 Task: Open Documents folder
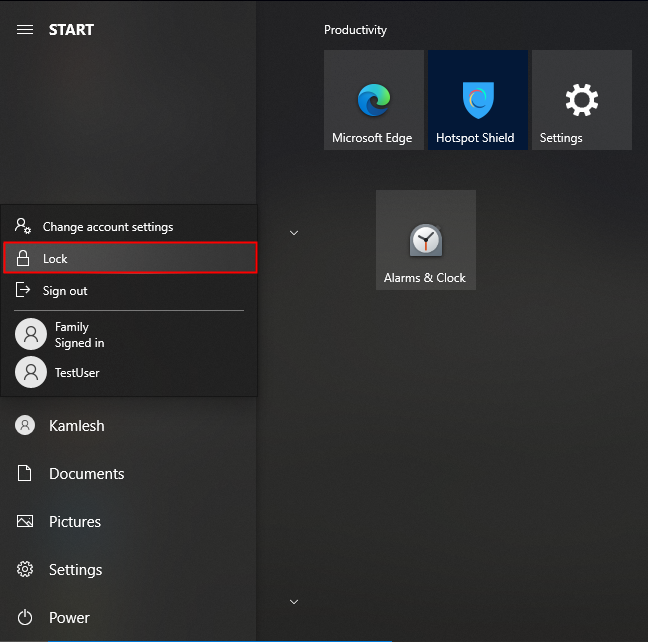pos(128,473)
